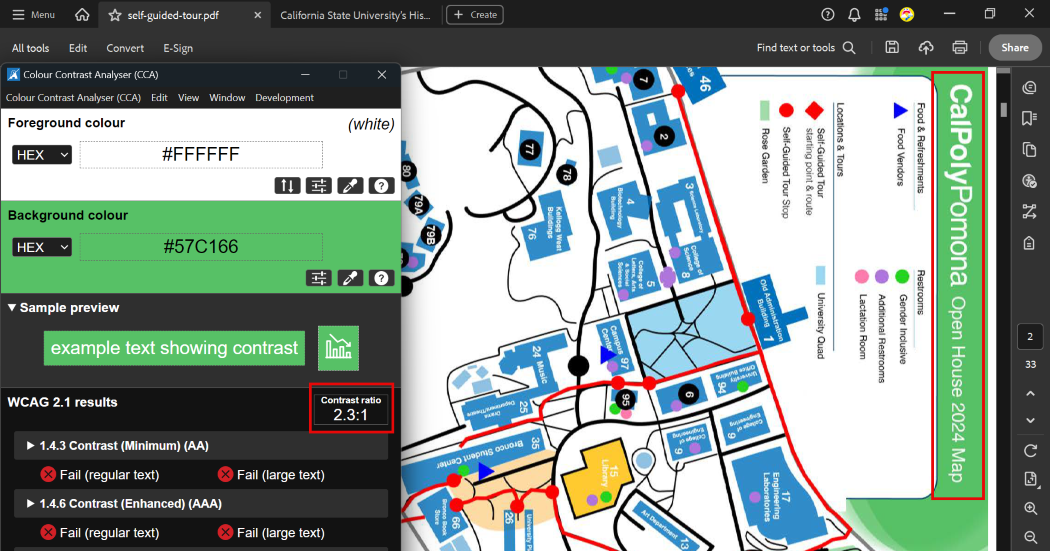Viewport: 1050px width, 551px height.
Task: Pick foreground colour with eyedropper
Action: [x=350, y=185]
